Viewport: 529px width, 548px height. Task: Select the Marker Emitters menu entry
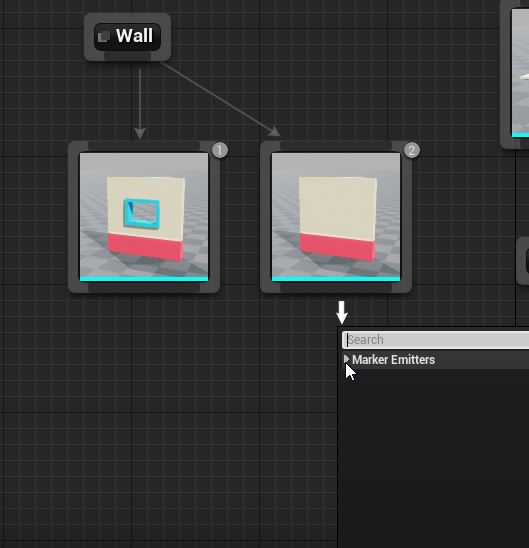pyautogui.click(x=393, y=360)
